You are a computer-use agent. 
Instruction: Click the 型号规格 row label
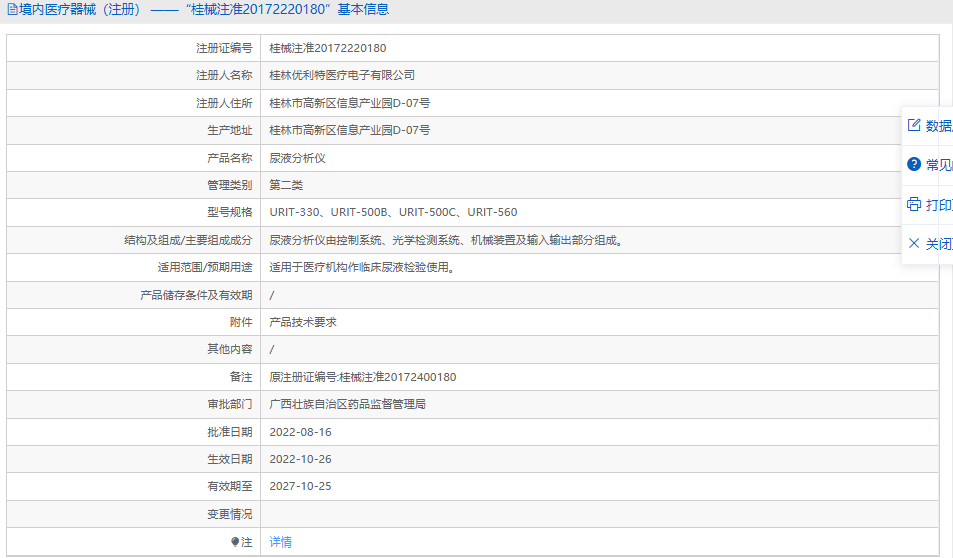pos(230,212)
